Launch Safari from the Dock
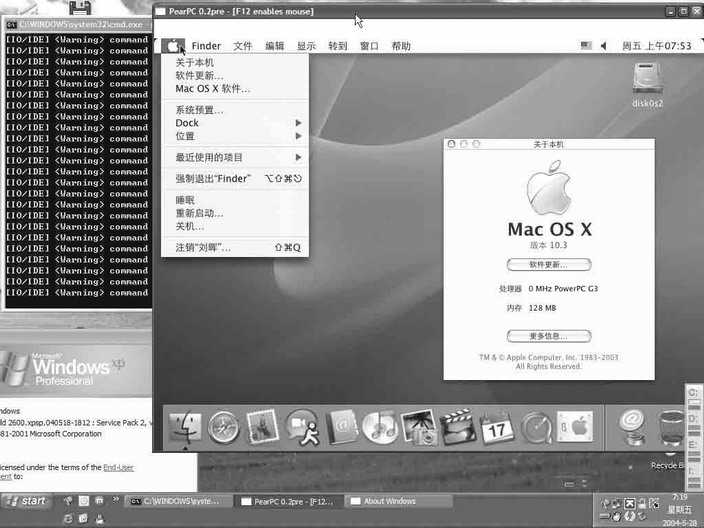This screenshot has height=528, width=704. (224, 428)
